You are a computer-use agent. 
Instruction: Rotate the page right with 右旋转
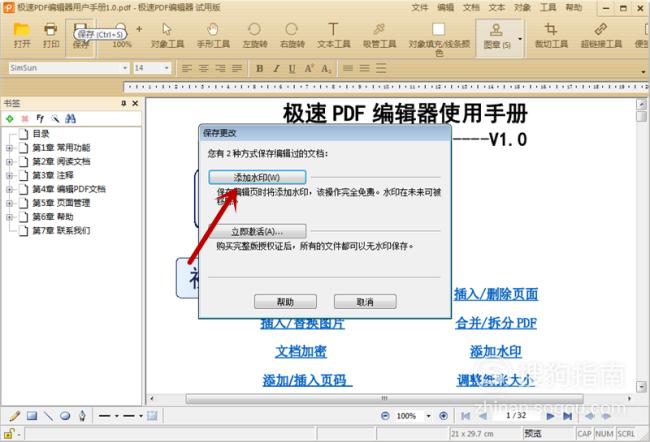coord(292,35)
